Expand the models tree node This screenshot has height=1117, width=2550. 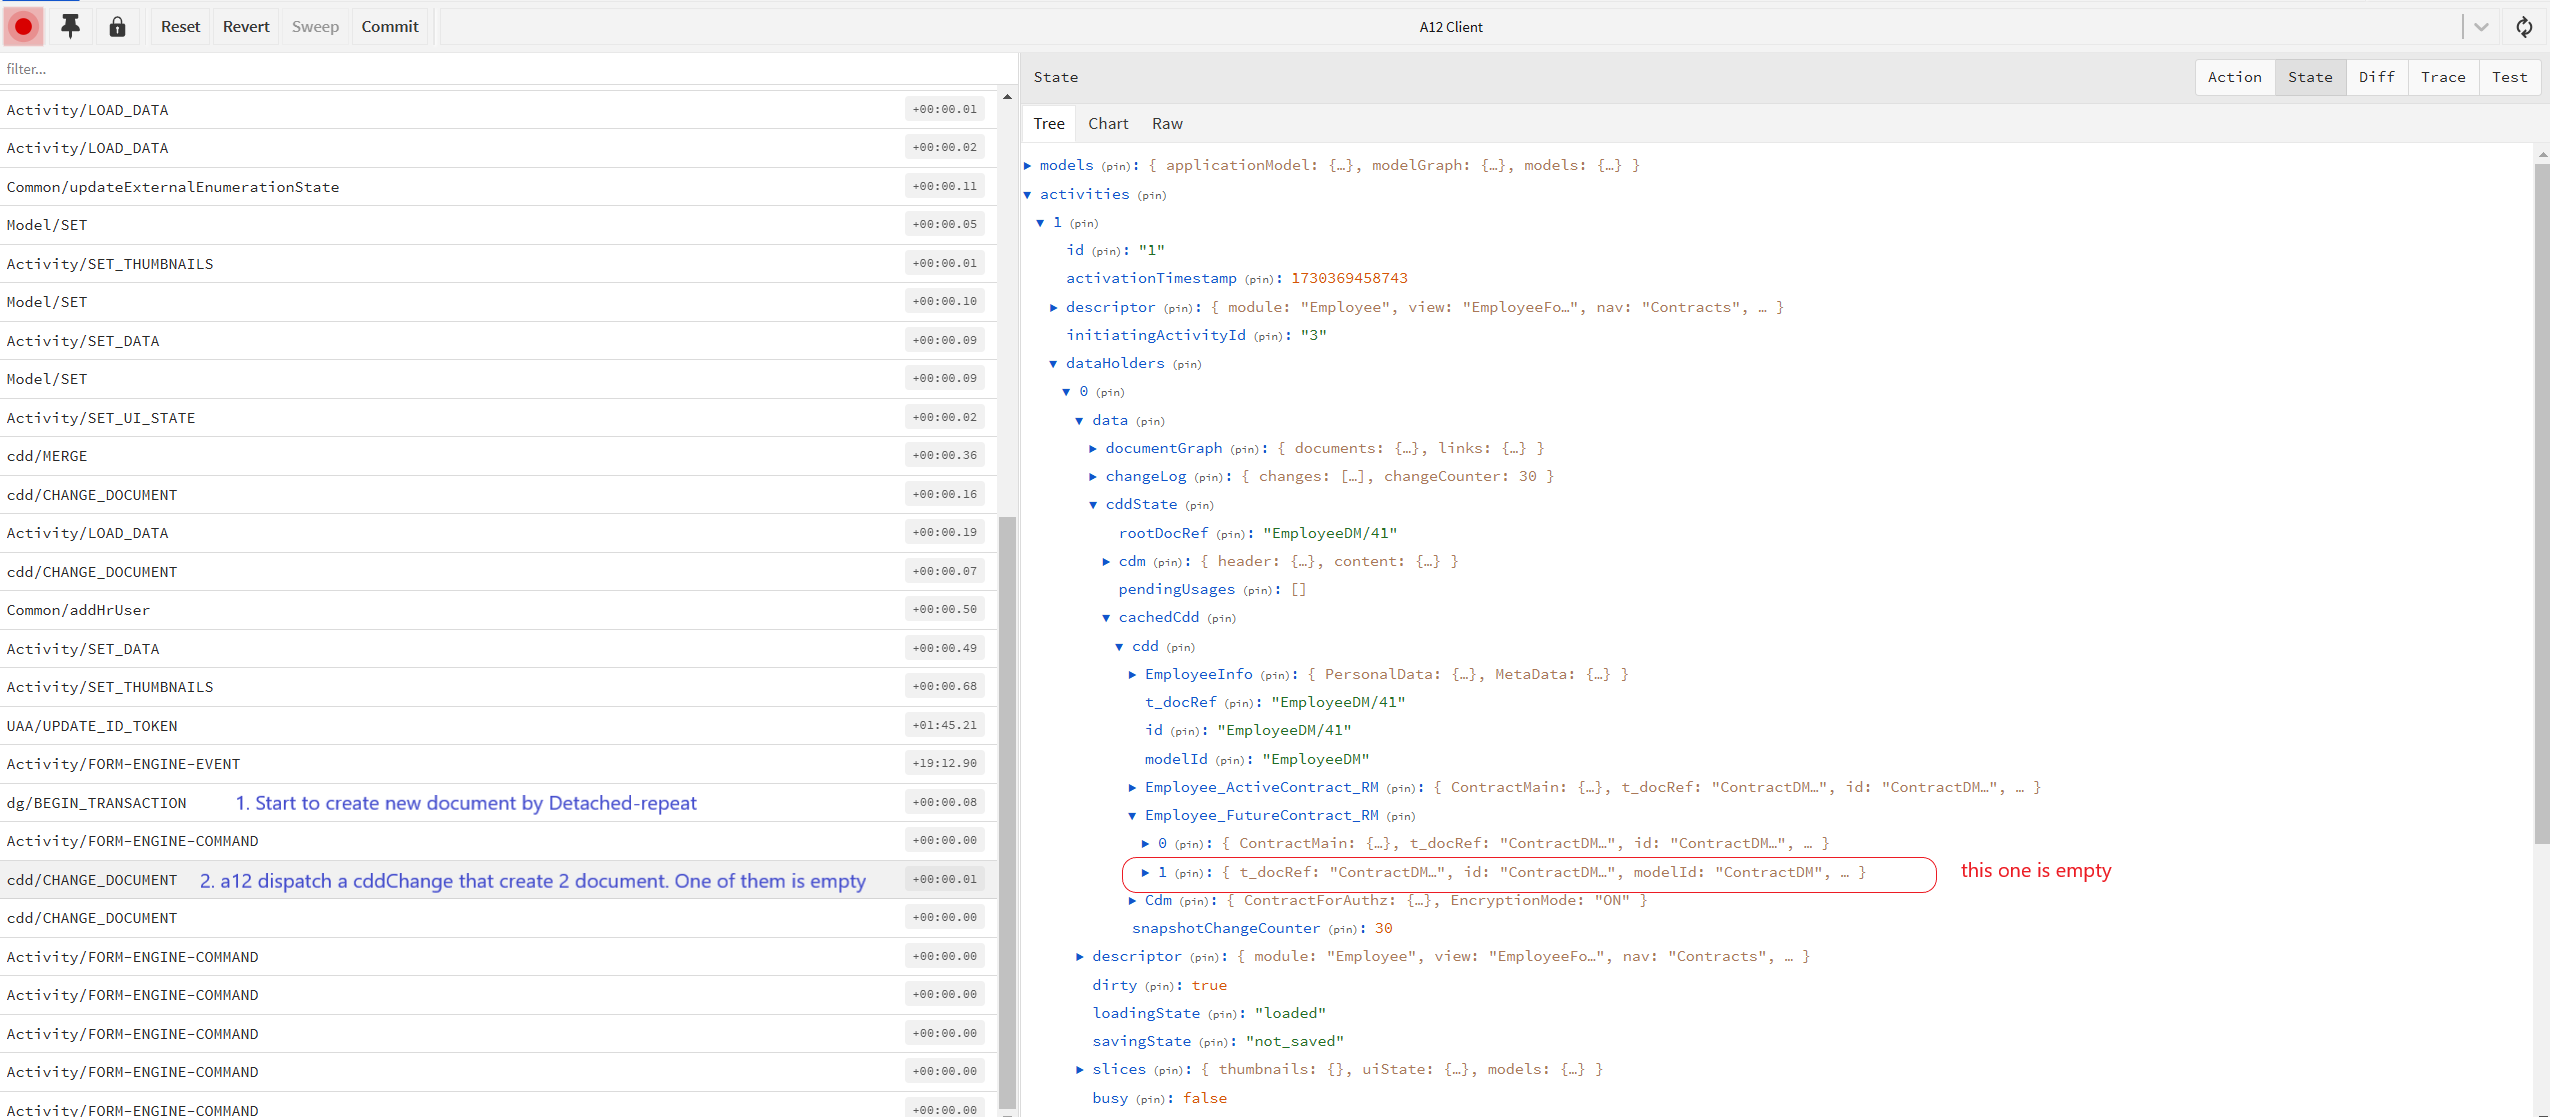(x=1028, y=166)
